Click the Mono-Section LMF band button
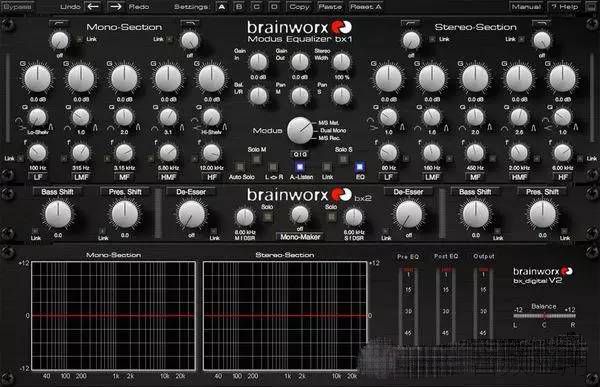 pyautogui.click(x=81, y=177)
